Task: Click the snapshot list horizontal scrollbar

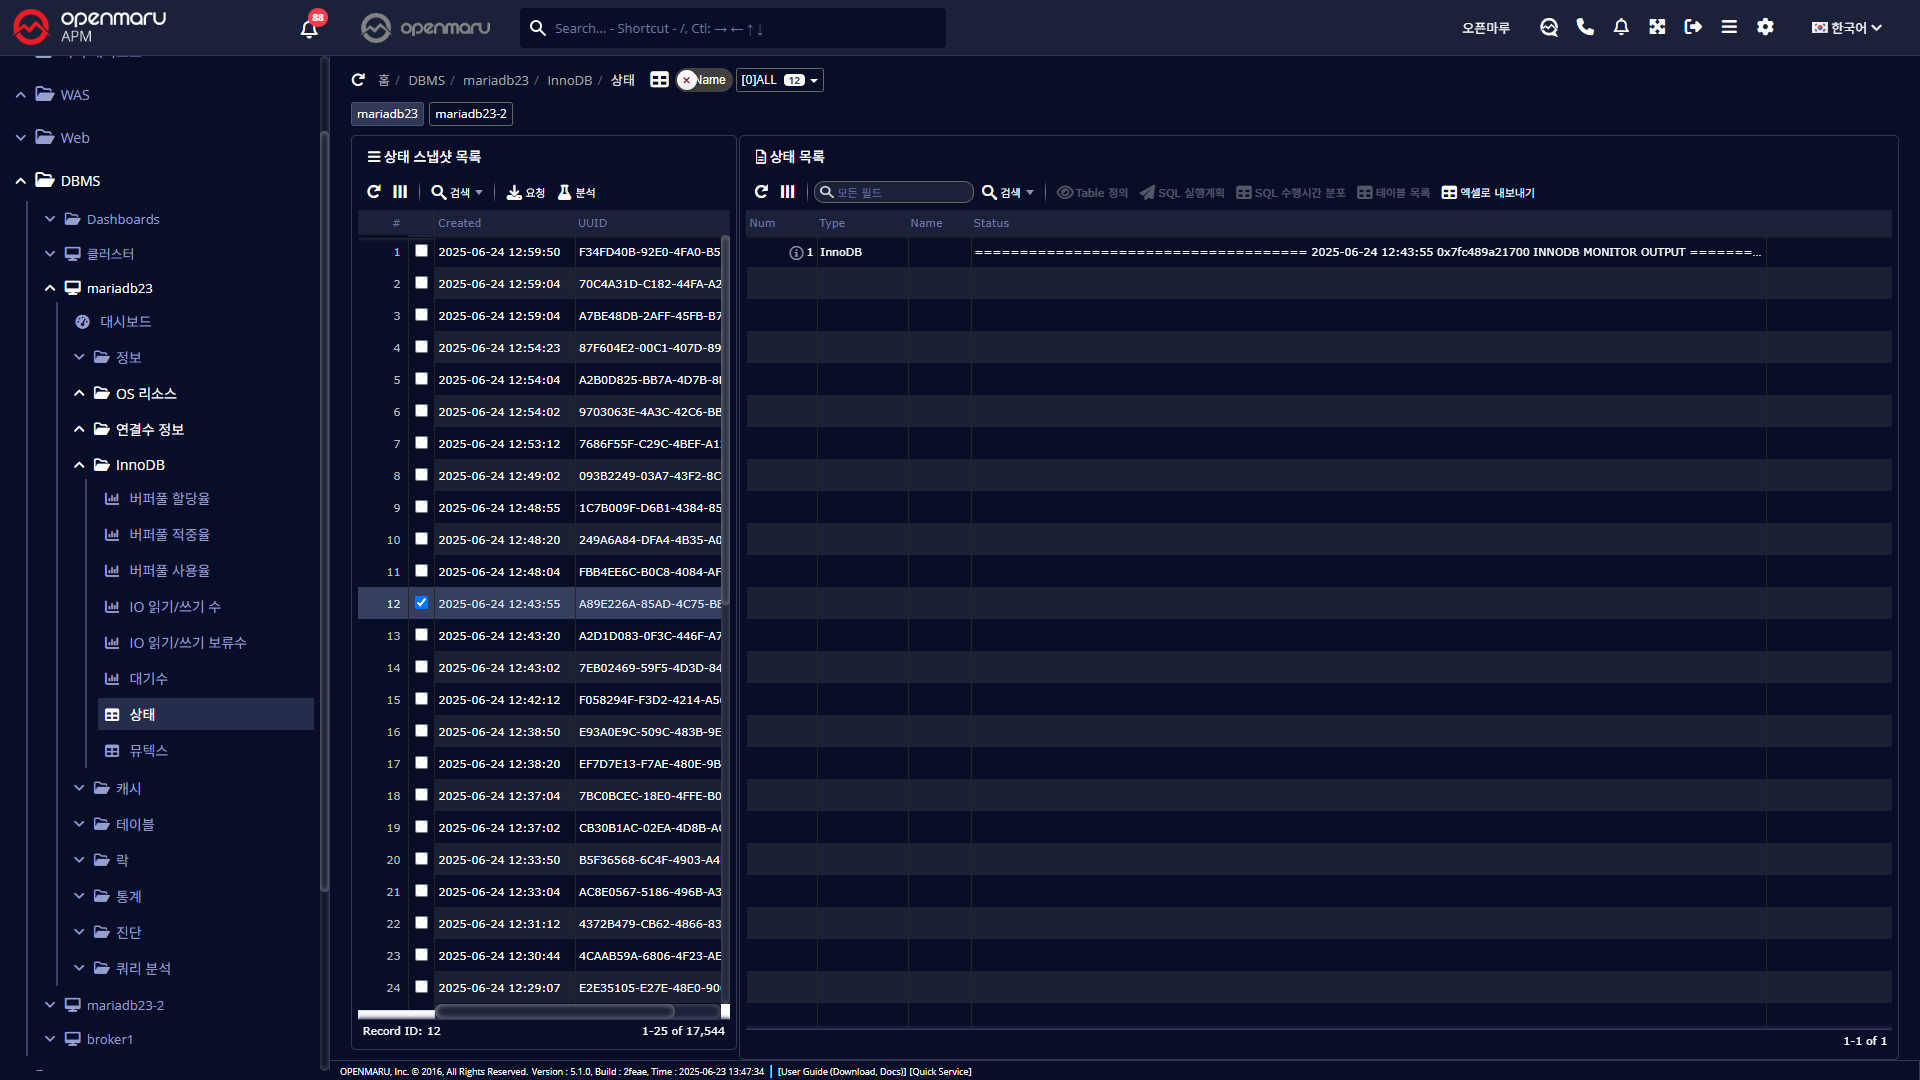Action: [x=554, y=1012]
